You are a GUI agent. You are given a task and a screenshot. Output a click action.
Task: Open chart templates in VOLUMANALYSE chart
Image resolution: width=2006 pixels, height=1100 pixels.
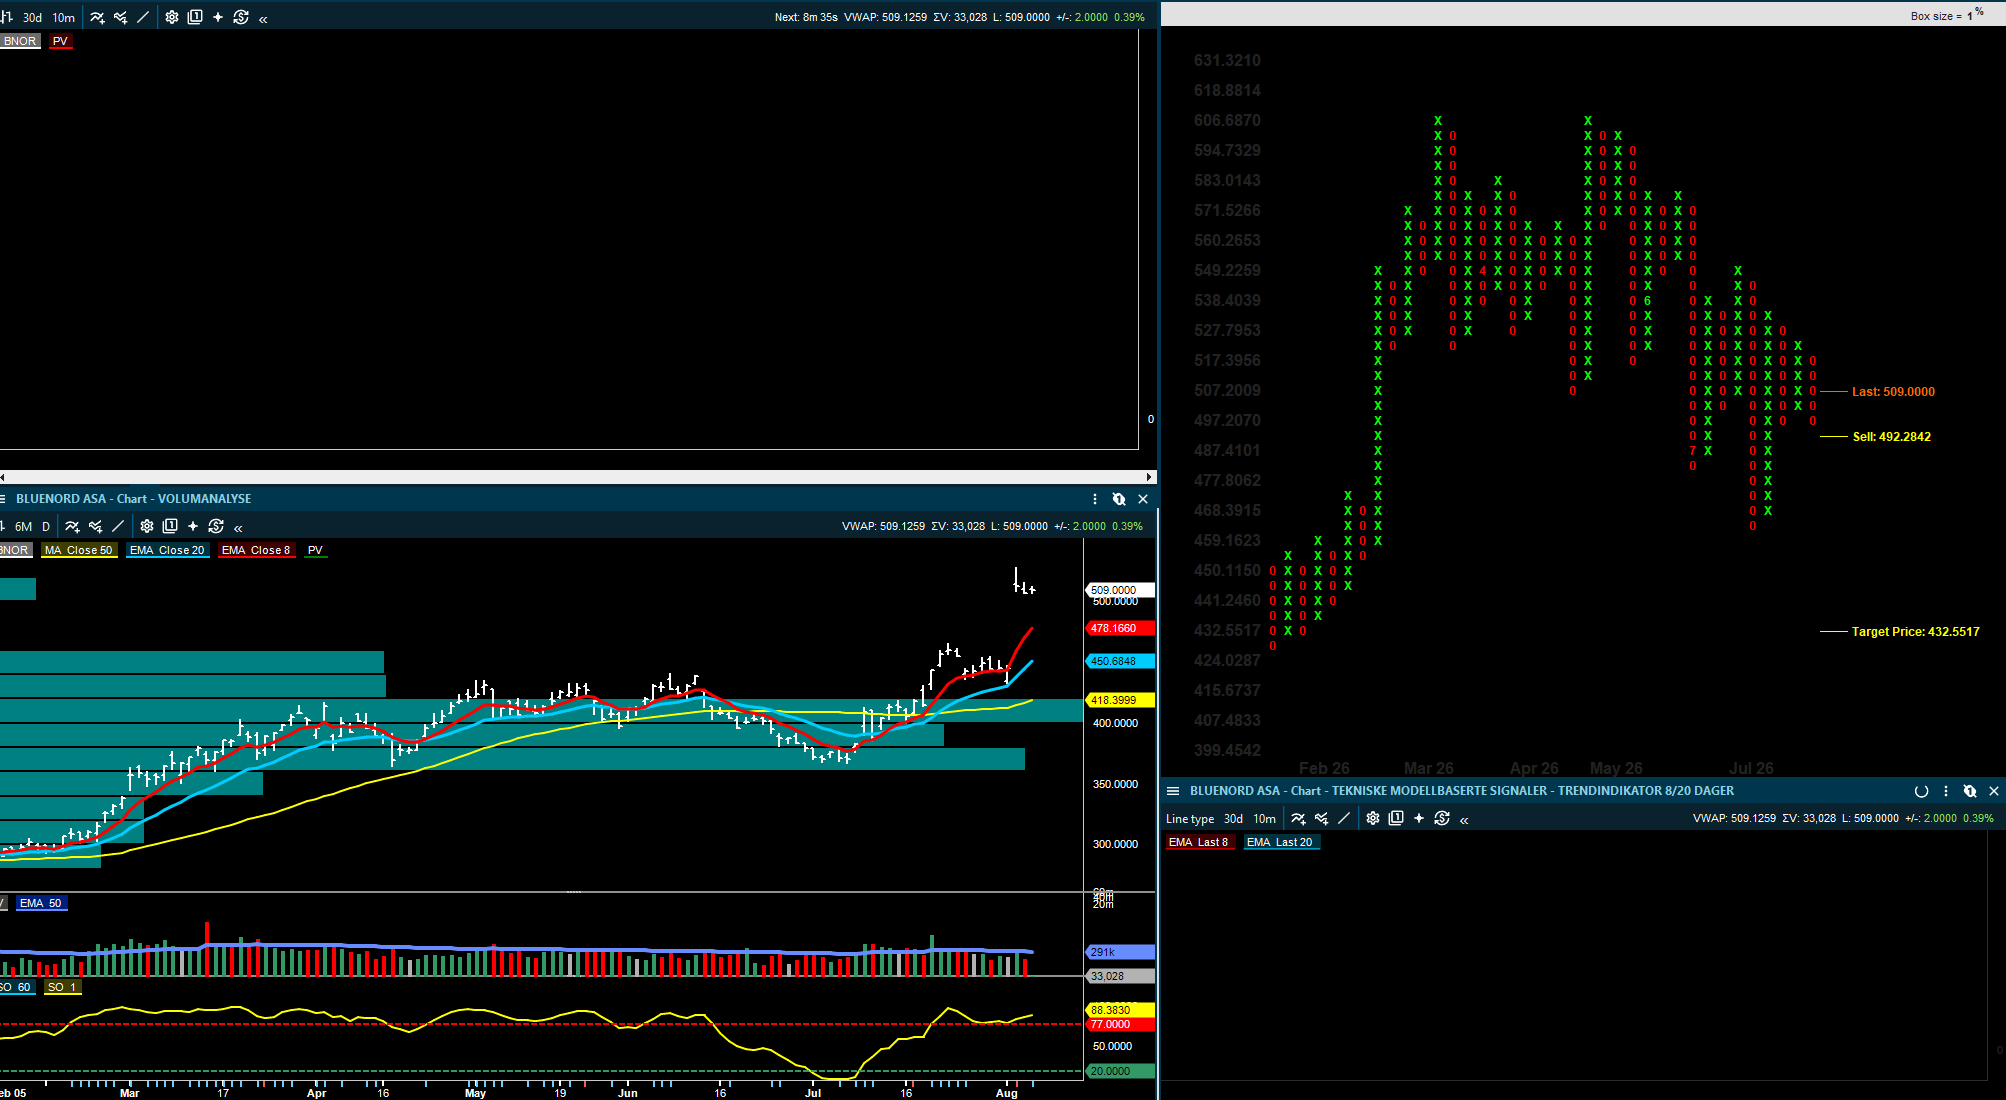(170, 526)
